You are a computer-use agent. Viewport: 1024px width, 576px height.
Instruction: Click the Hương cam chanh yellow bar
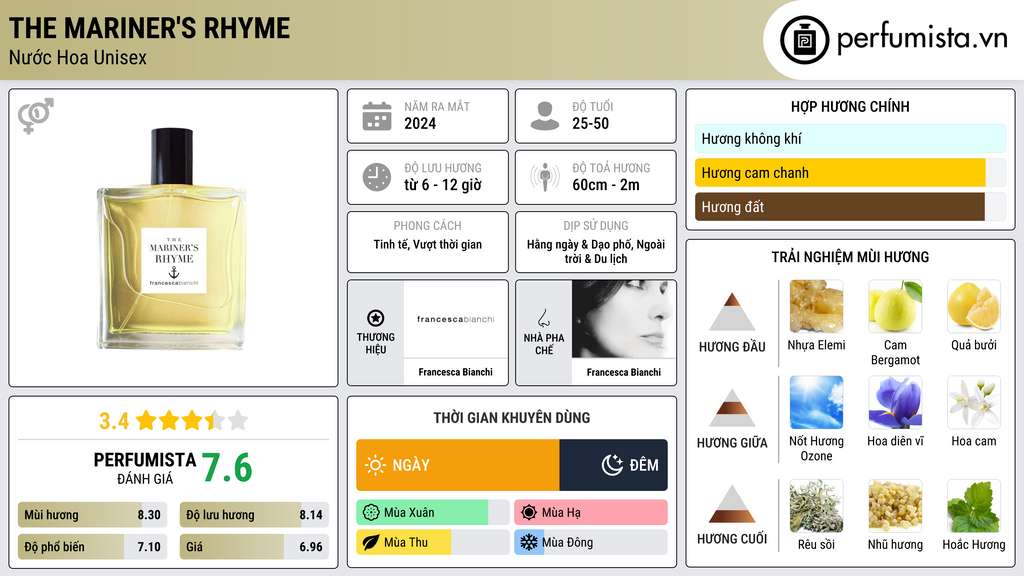(x=840, y=173)
